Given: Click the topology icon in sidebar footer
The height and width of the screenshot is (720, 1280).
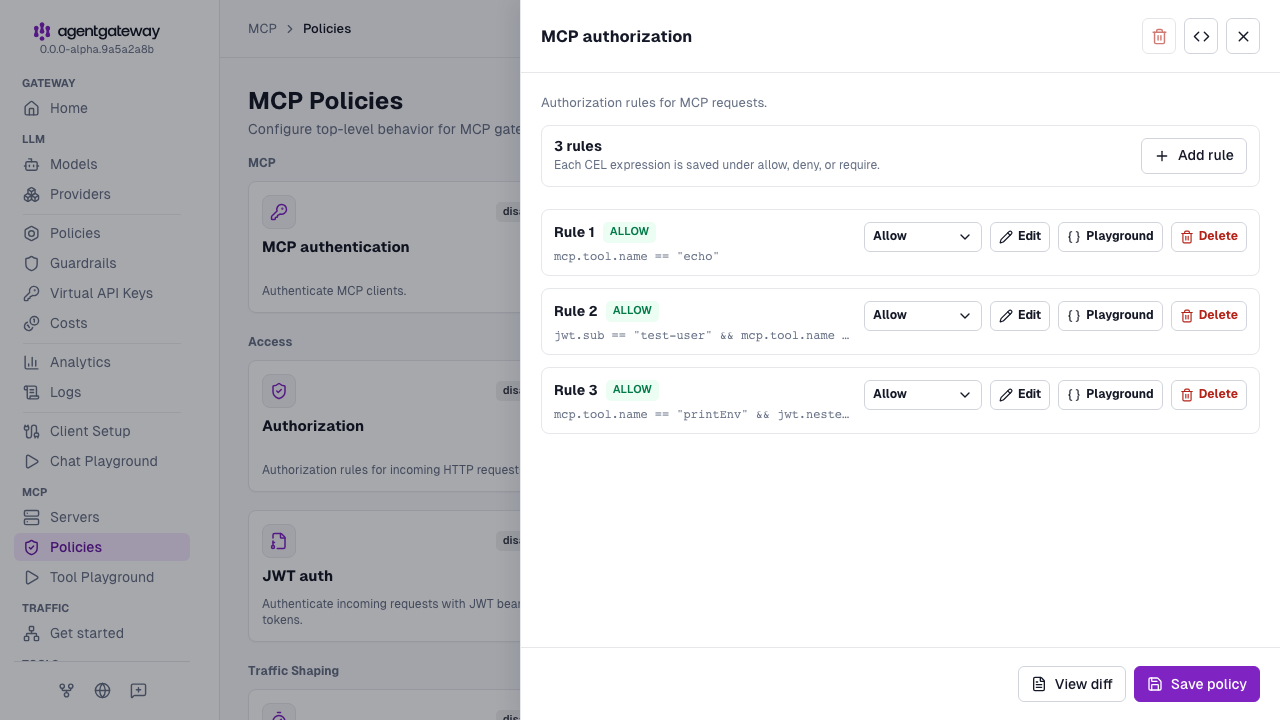Looking at the screenshot, I should [x=66, y=690].
